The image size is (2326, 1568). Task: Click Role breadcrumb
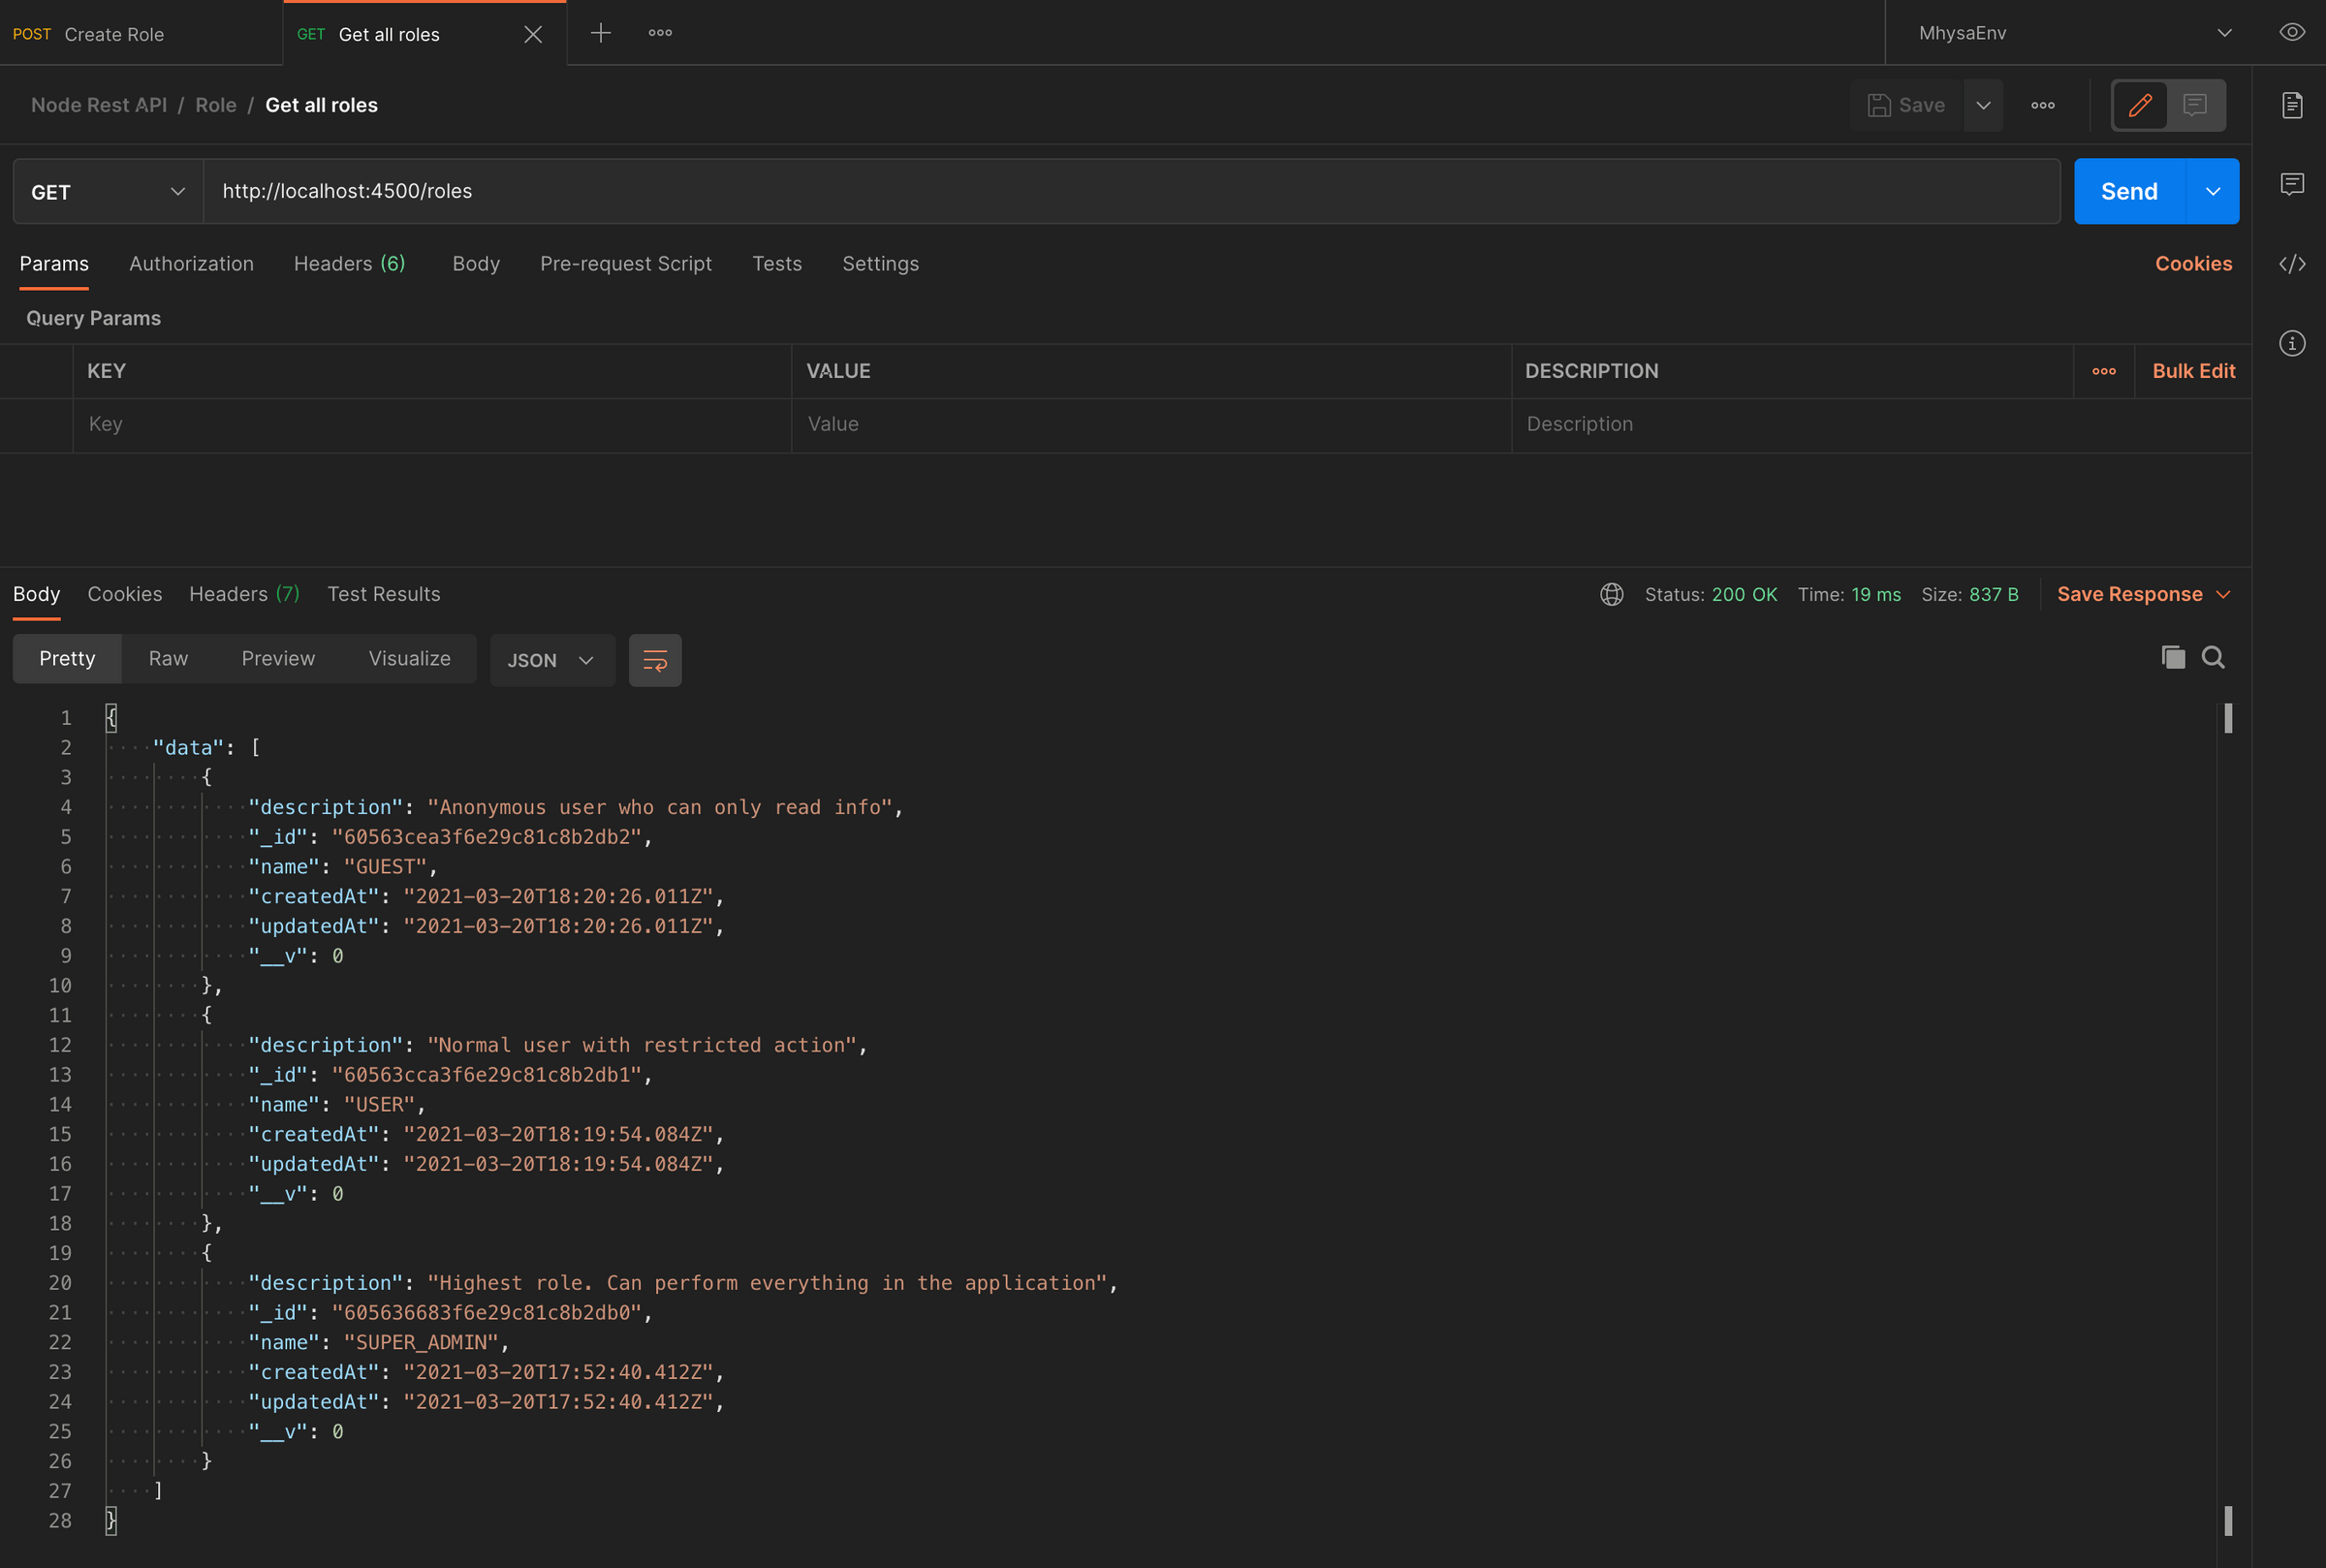(x=216, y=105)
